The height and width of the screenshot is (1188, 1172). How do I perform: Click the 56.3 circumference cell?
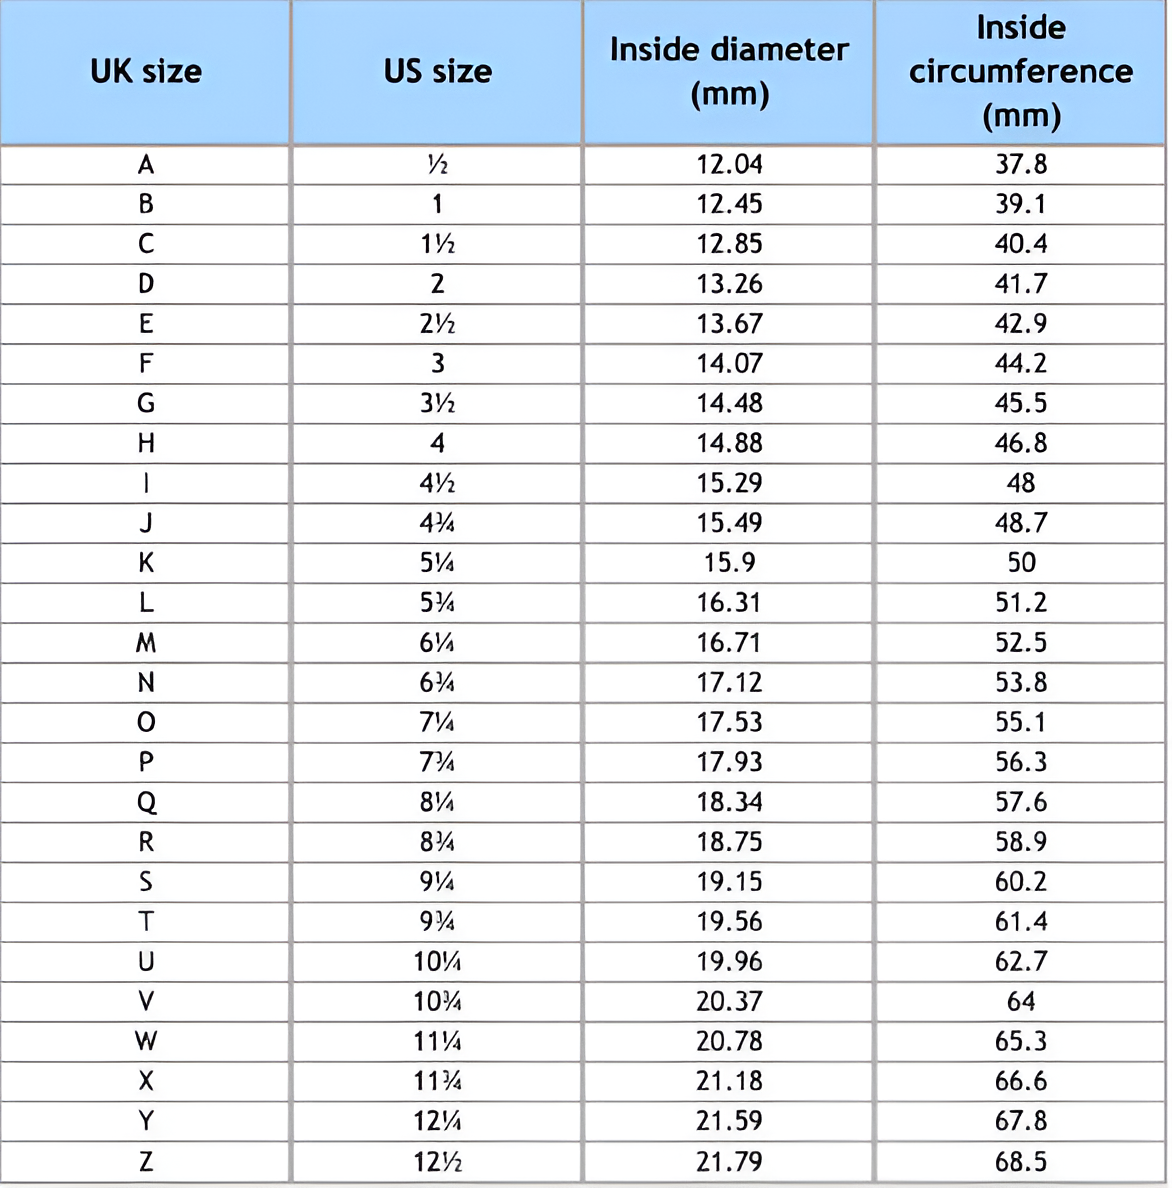[1021, 762]
